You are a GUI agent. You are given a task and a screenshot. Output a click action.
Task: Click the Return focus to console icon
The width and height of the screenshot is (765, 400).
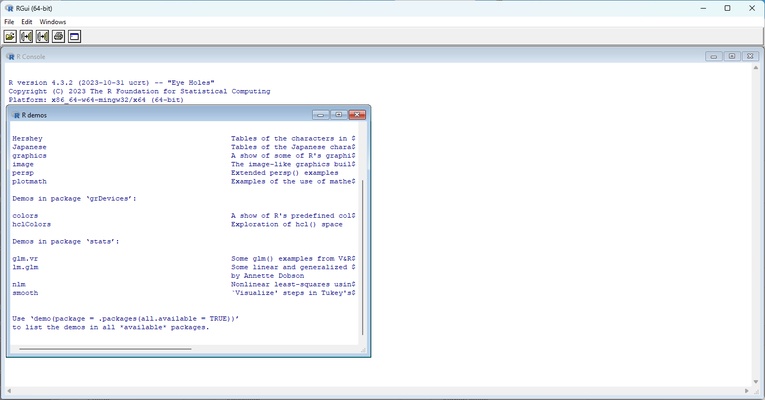pos(75,37)
